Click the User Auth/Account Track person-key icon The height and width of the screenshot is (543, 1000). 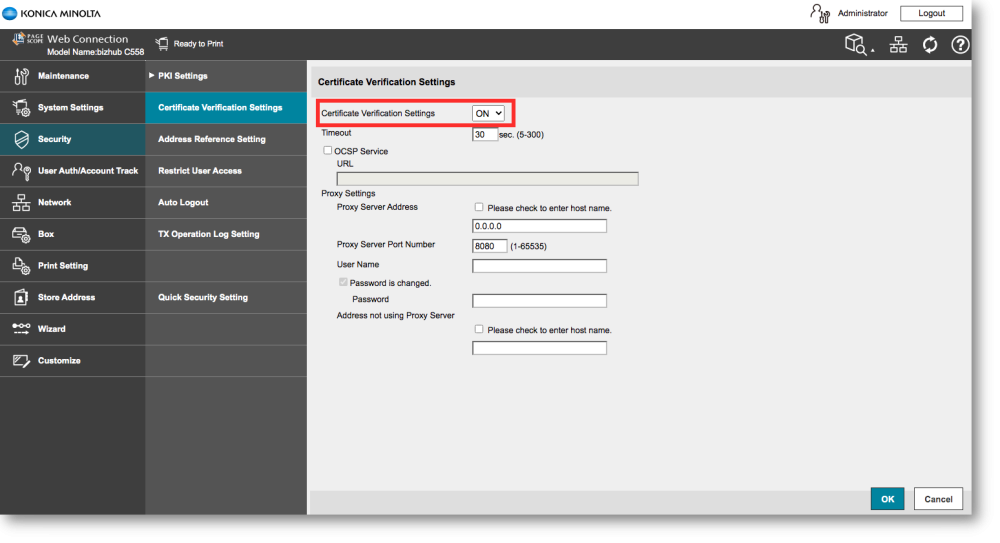pyautogui.click(x=21, y=171)
